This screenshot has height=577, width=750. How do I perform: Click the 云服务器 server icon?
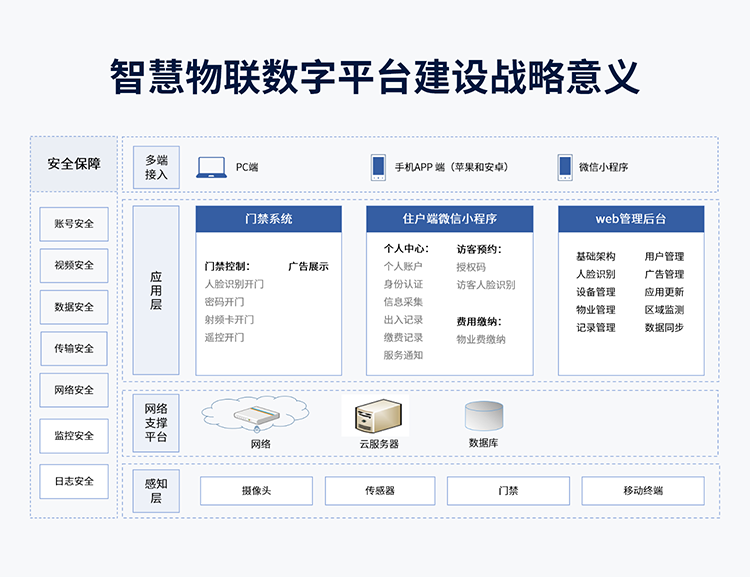pyautogui.click(x=379, y=414)
